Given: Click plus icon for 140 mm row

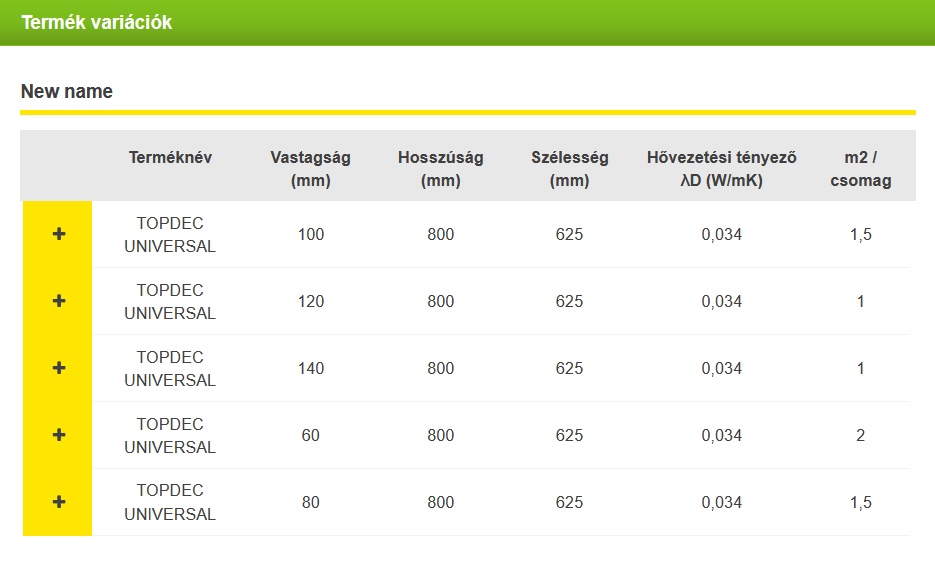Looking at the screenshot, I should [x=58, y=368].
